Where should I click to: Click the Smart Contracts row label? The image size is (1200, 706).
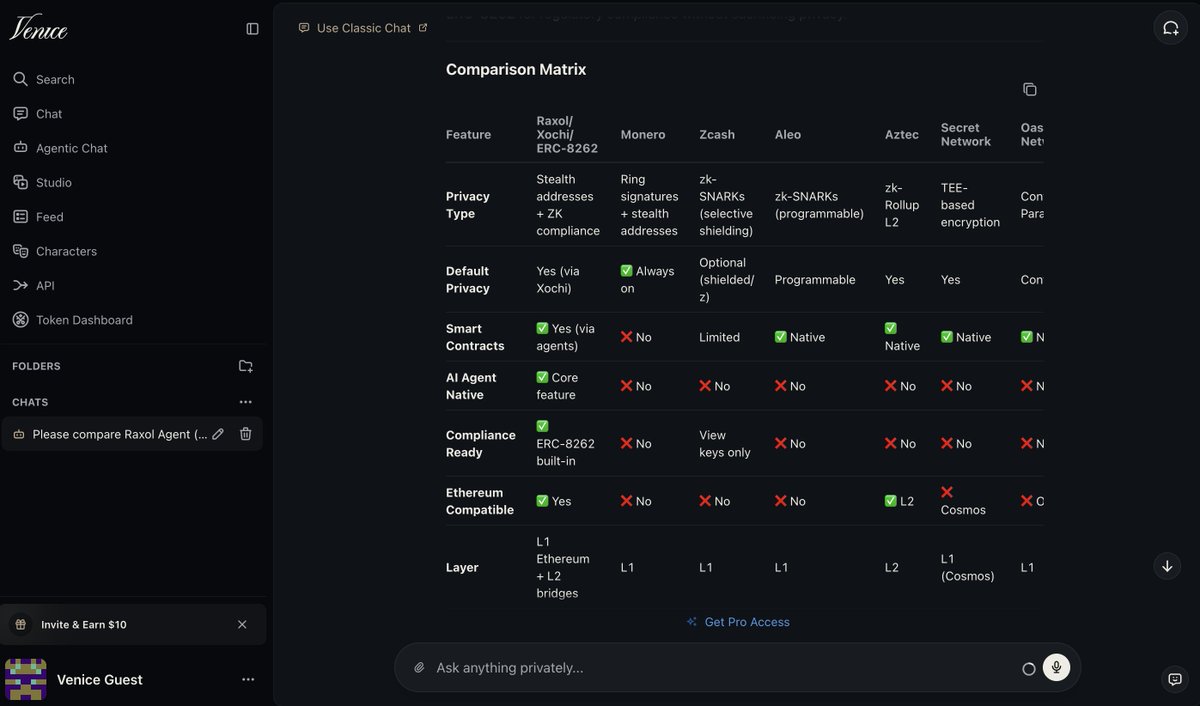[x=475, y=337]
